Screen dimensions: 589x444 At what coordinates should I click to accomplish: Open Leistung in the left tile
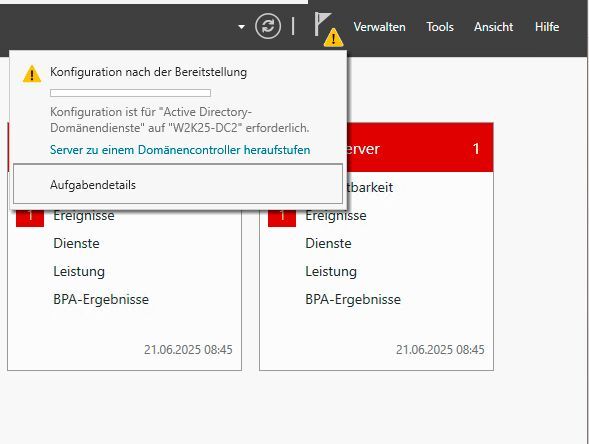79,271
